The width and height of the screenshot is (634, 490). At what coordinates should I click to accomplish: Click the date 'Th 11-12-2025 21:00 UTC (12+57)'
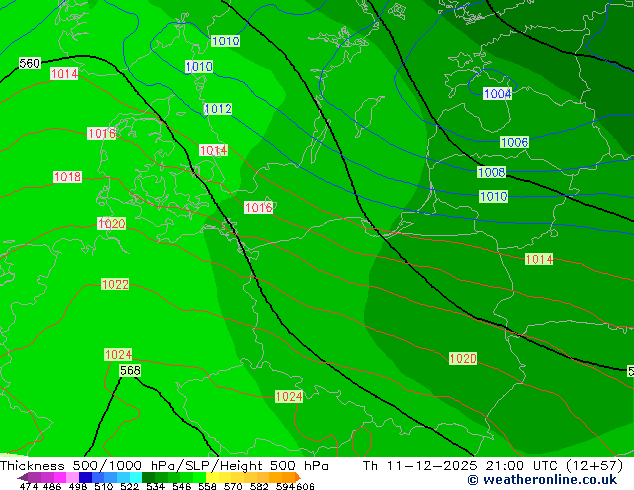tap(493, 466)
